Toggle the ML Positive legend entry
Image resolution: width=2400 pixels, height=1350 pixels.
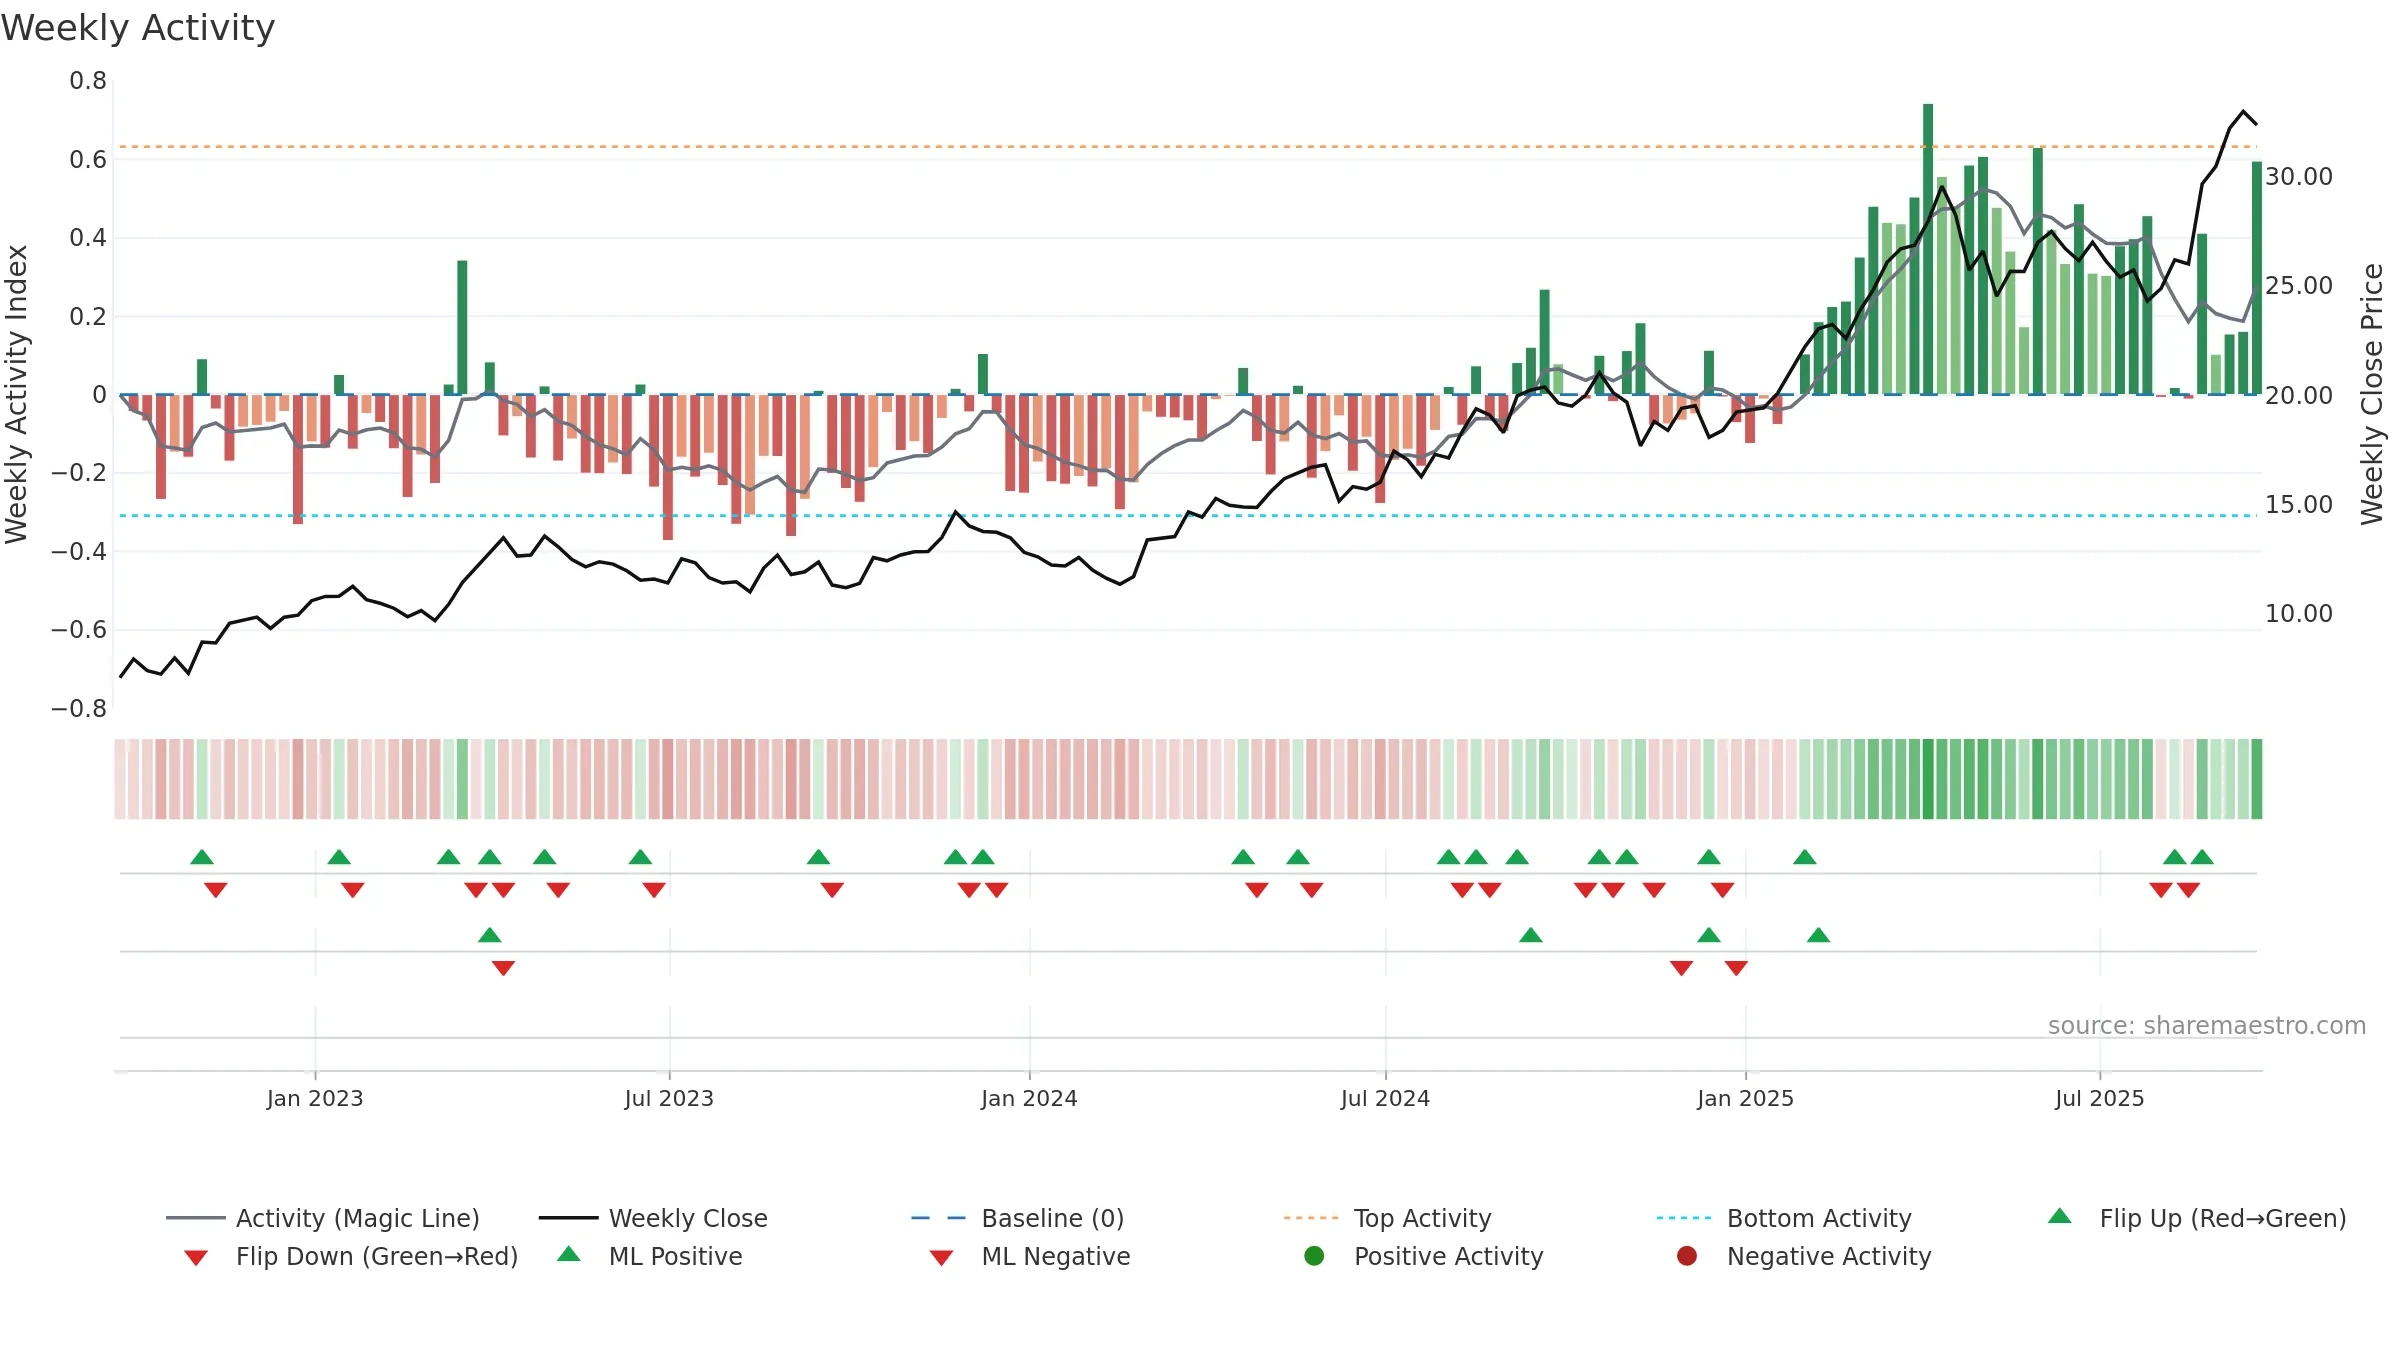(650, 1256)
